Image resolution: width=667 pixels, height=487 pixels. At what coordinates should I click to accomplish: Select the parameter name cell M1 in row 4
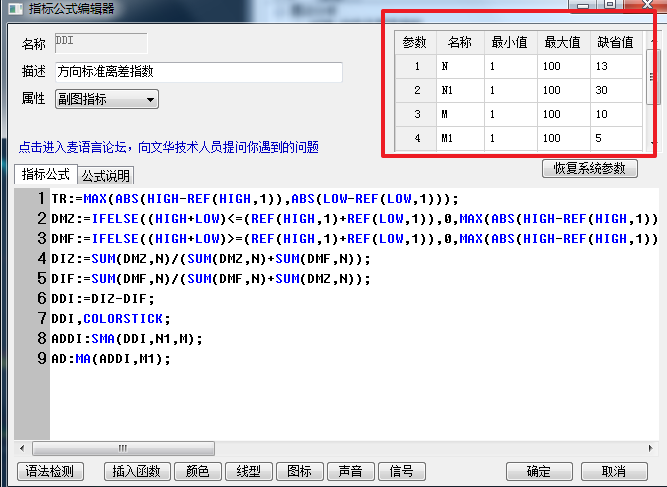460,138
